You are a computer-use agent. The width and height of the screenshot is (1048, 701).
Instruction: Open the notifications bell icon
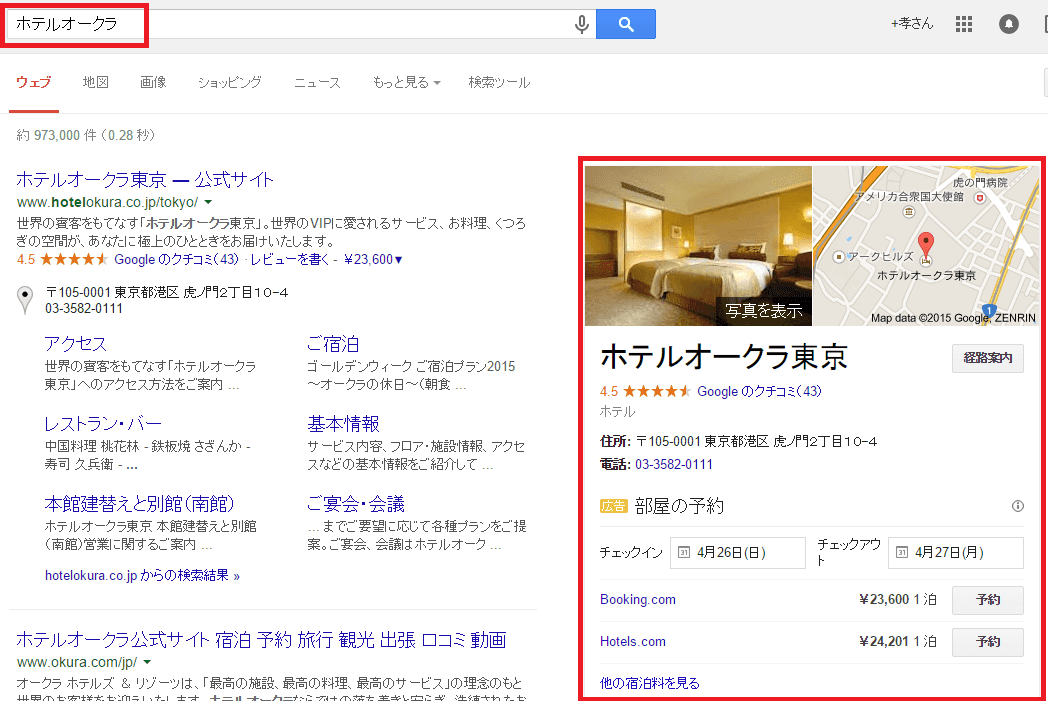[1008, 25]
